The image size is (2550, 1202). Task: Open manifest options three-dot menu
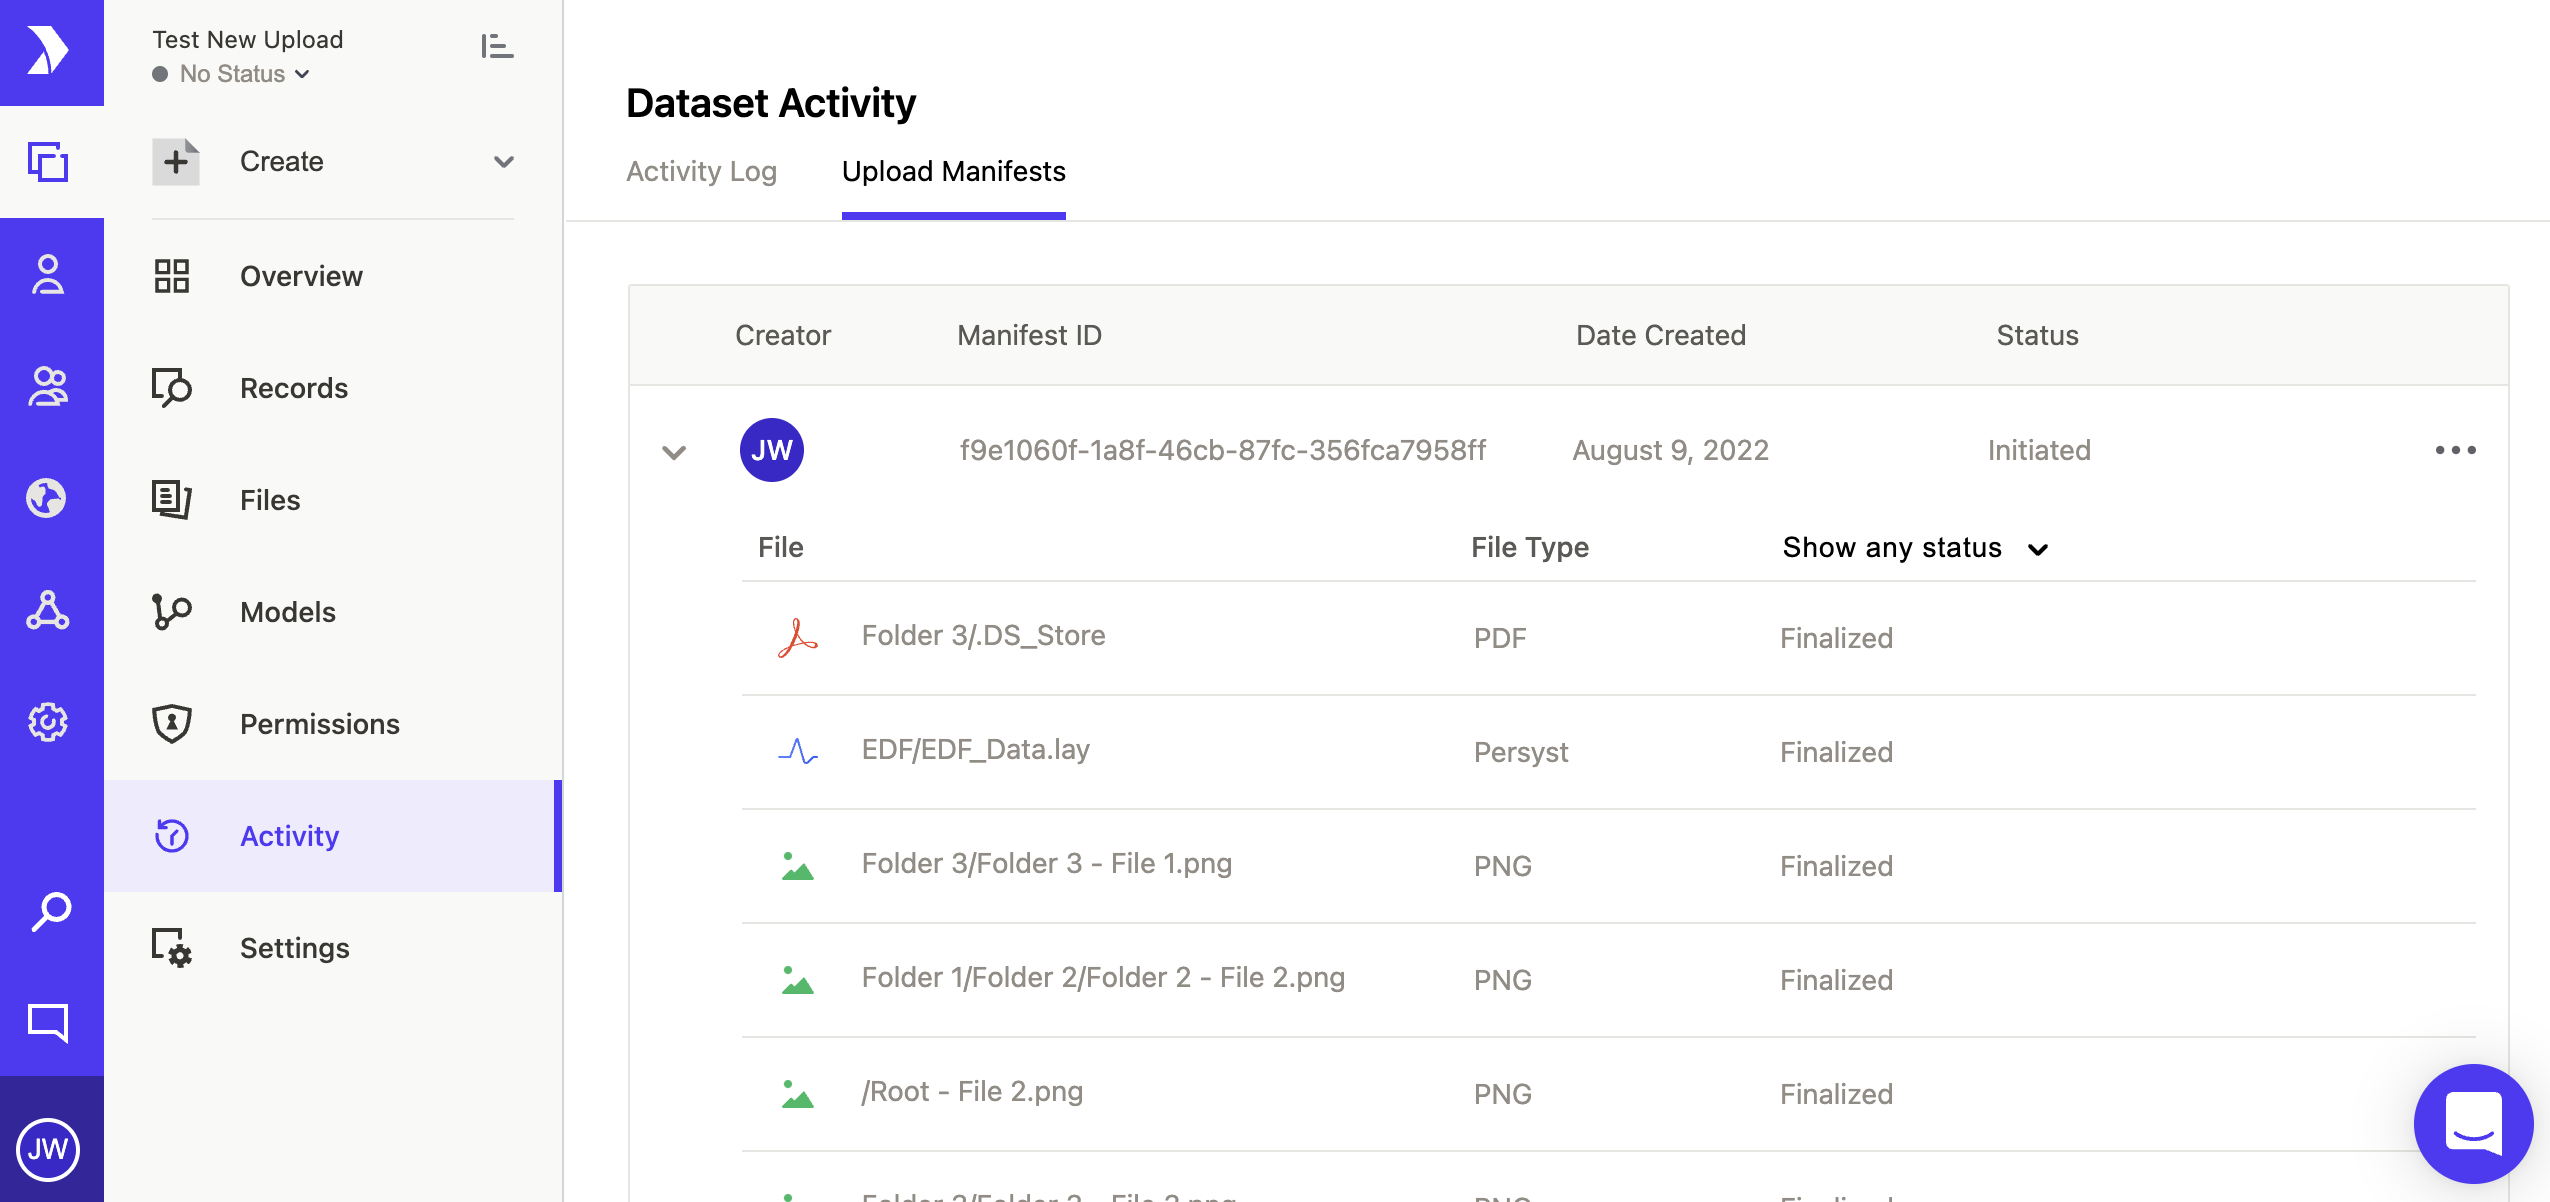2455,451
